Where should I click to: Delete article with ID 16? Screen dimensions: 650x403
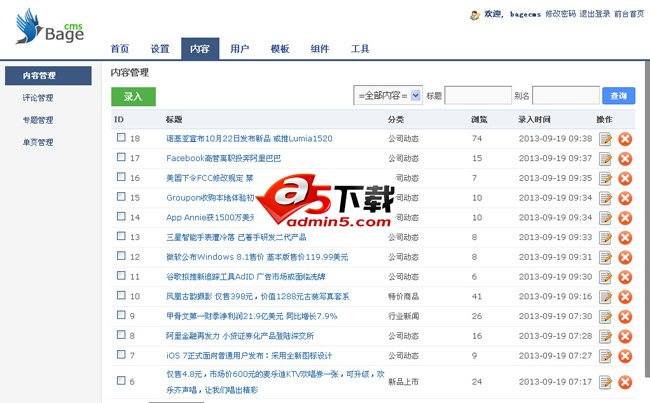tap(625, 178)
